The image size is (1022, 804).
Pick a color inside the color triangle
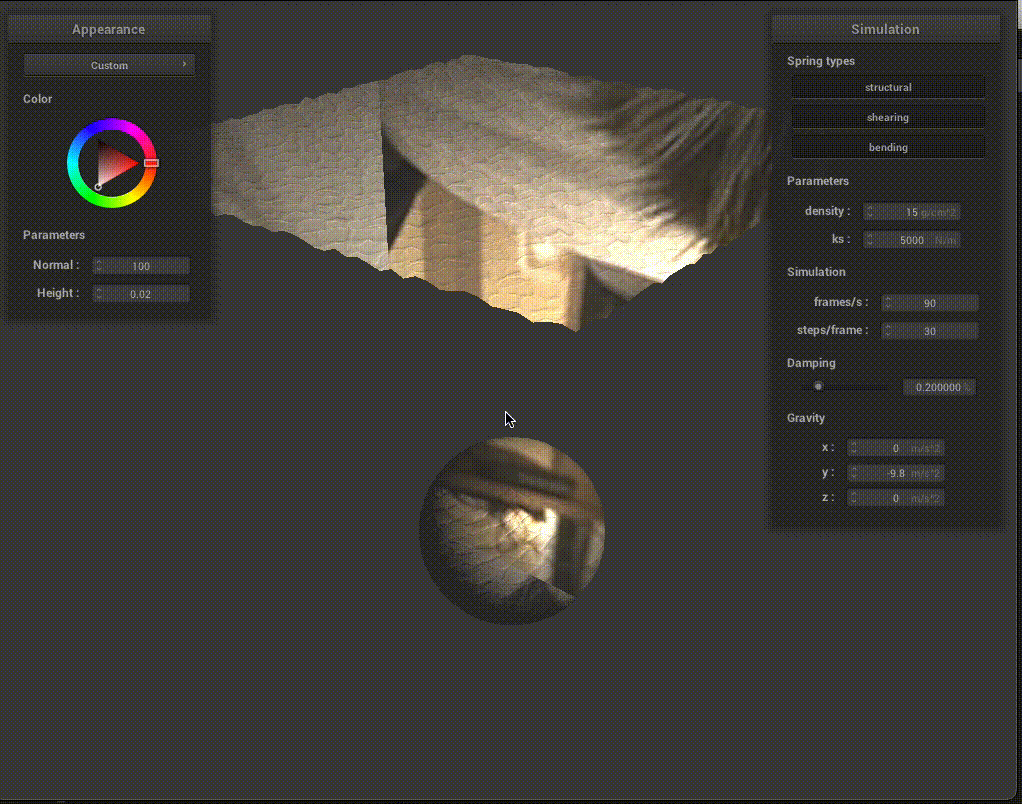tap(113, 163)
